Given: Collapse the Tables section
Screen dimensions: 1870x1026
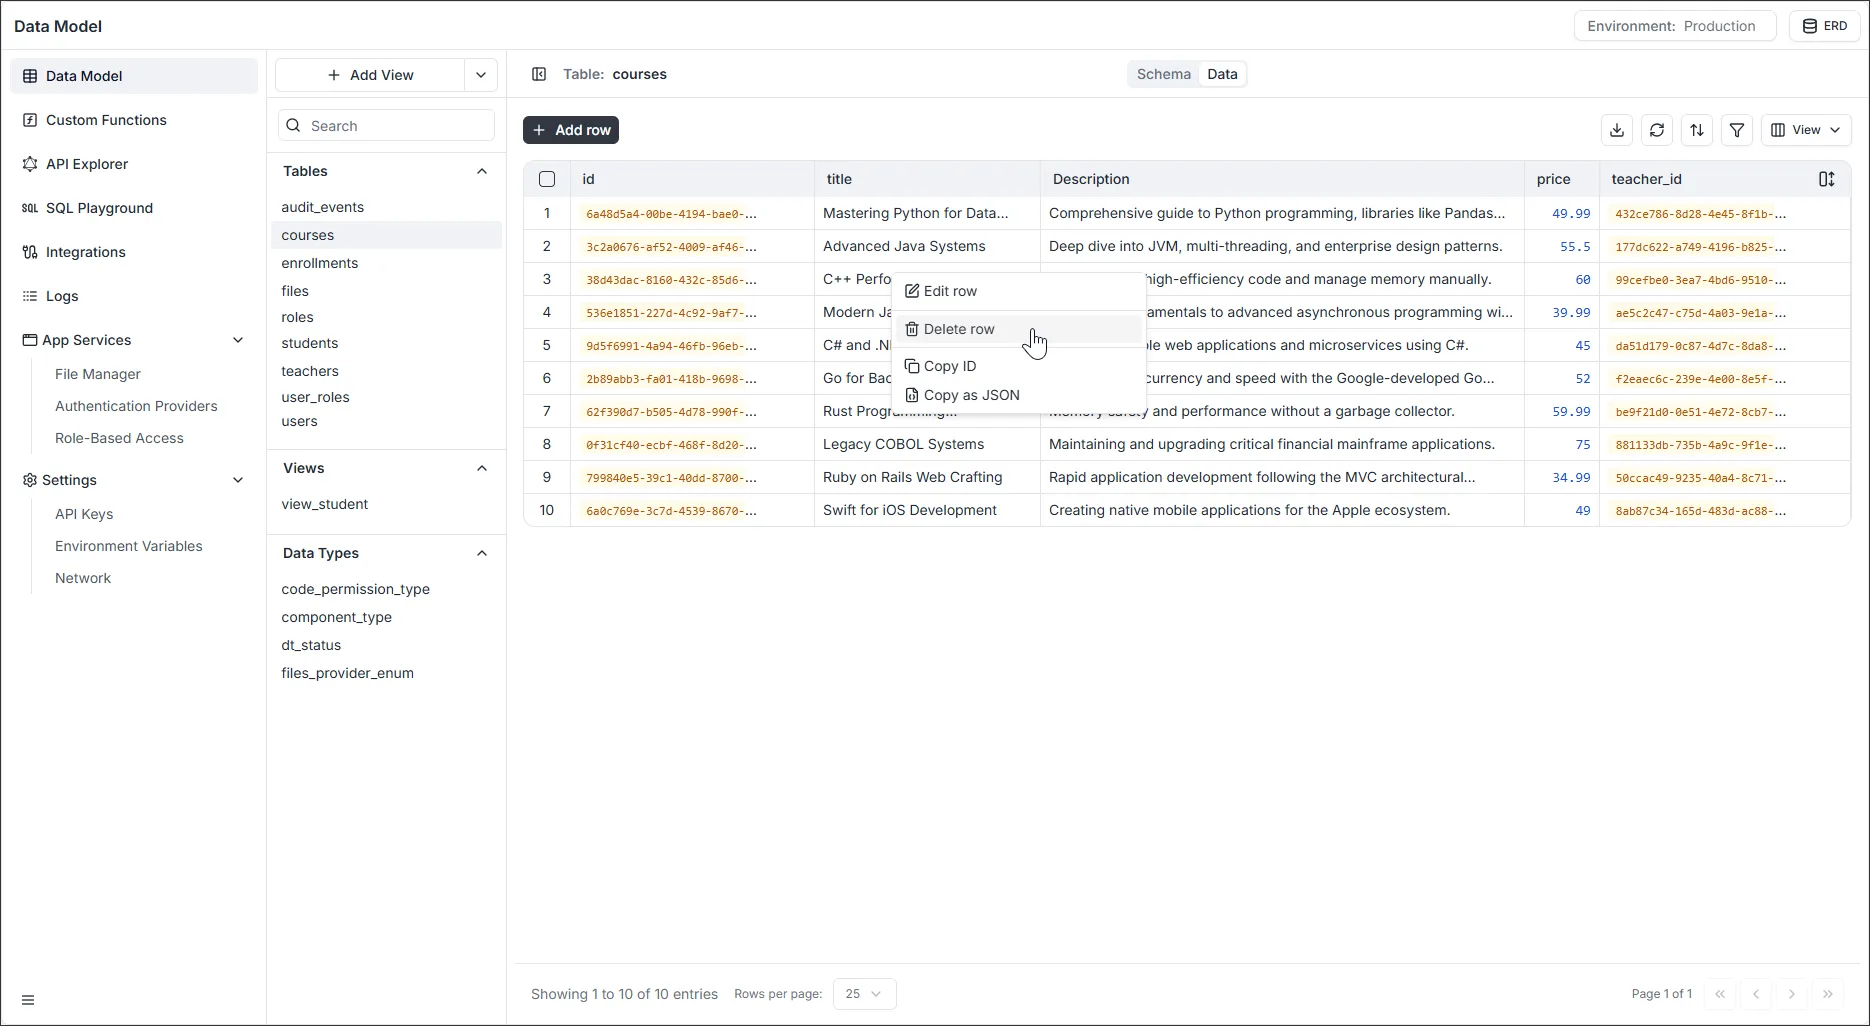Looking at the screenshot, I should [482, 171].
